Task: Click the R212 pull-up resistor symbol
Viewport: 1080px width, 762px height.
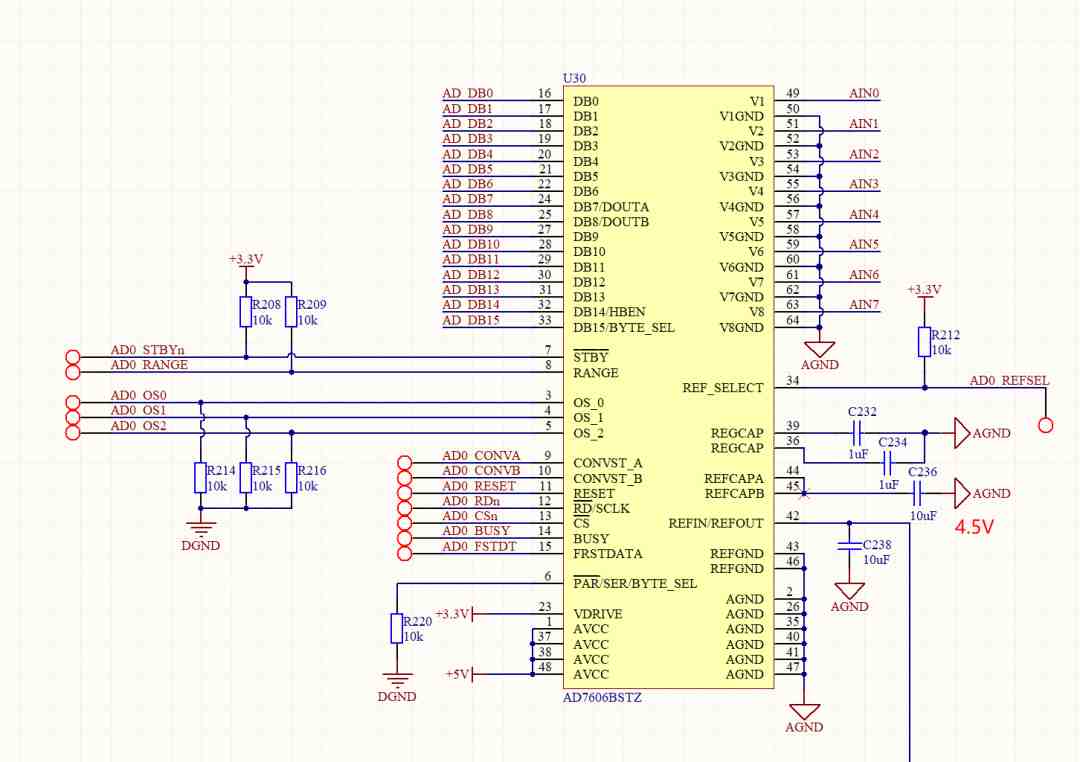Action: [x=924, y=342]
